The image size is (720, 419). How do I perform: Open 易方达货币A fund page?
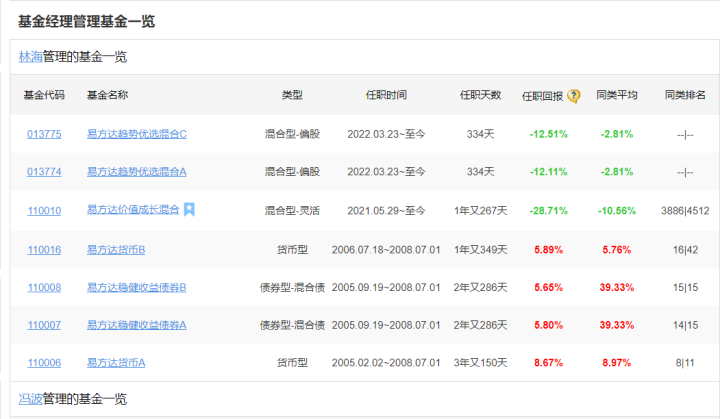[116, 363]
